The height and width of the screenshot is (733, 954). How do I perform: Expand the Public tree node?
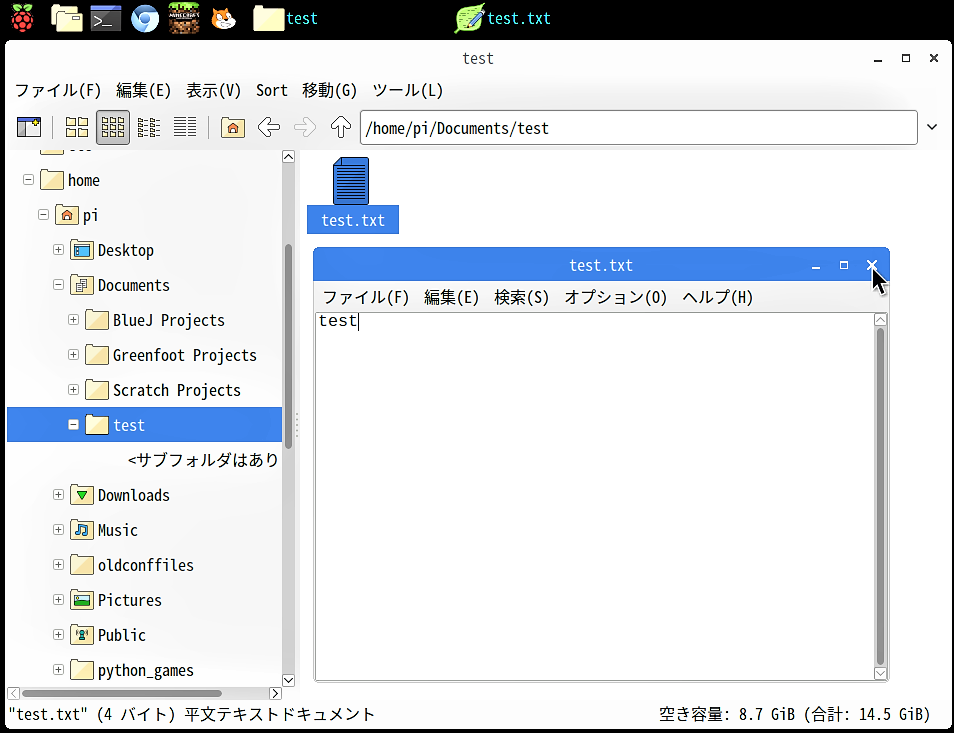pos(58,634)
